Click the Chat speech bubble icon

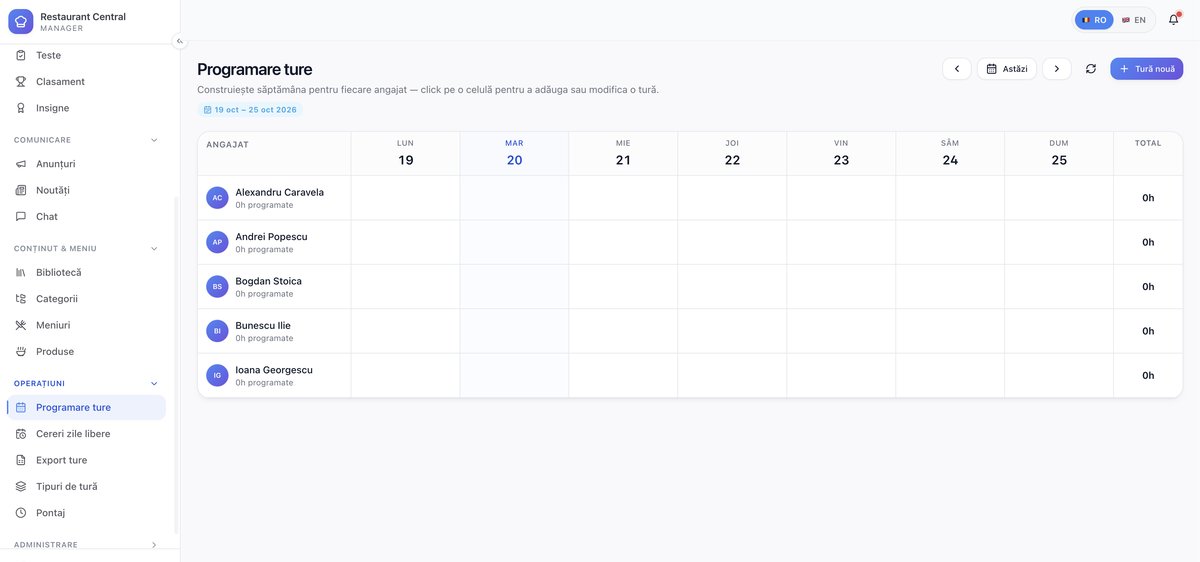(x=21, y=216)
